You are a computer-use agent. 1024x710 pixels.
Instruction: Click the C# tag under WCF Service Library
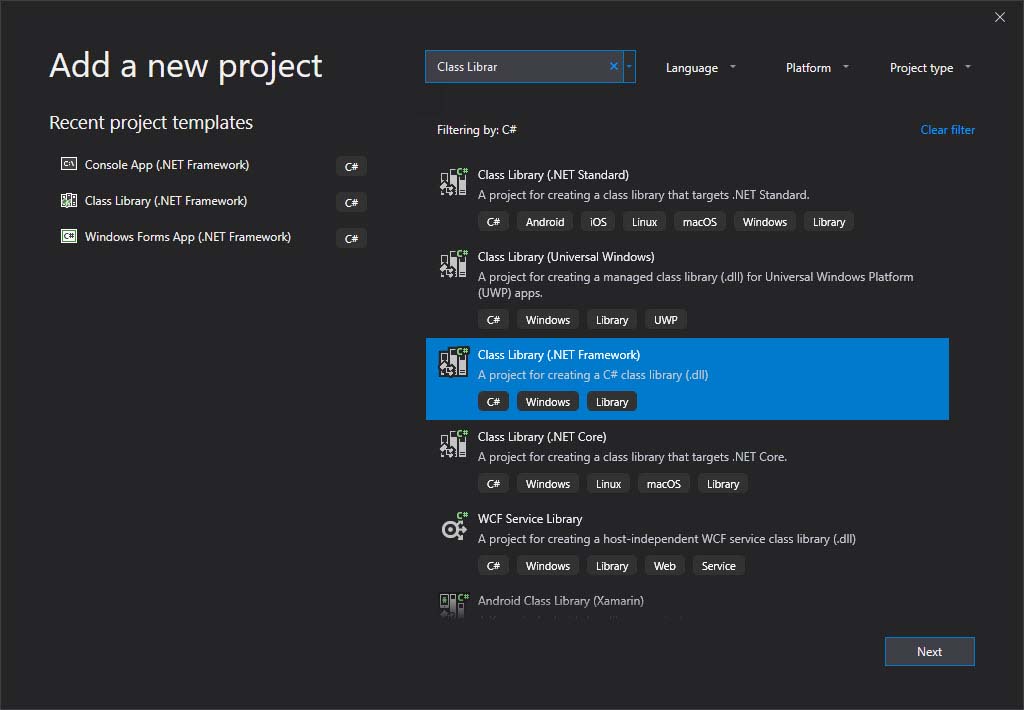click(x=493, y=566)
